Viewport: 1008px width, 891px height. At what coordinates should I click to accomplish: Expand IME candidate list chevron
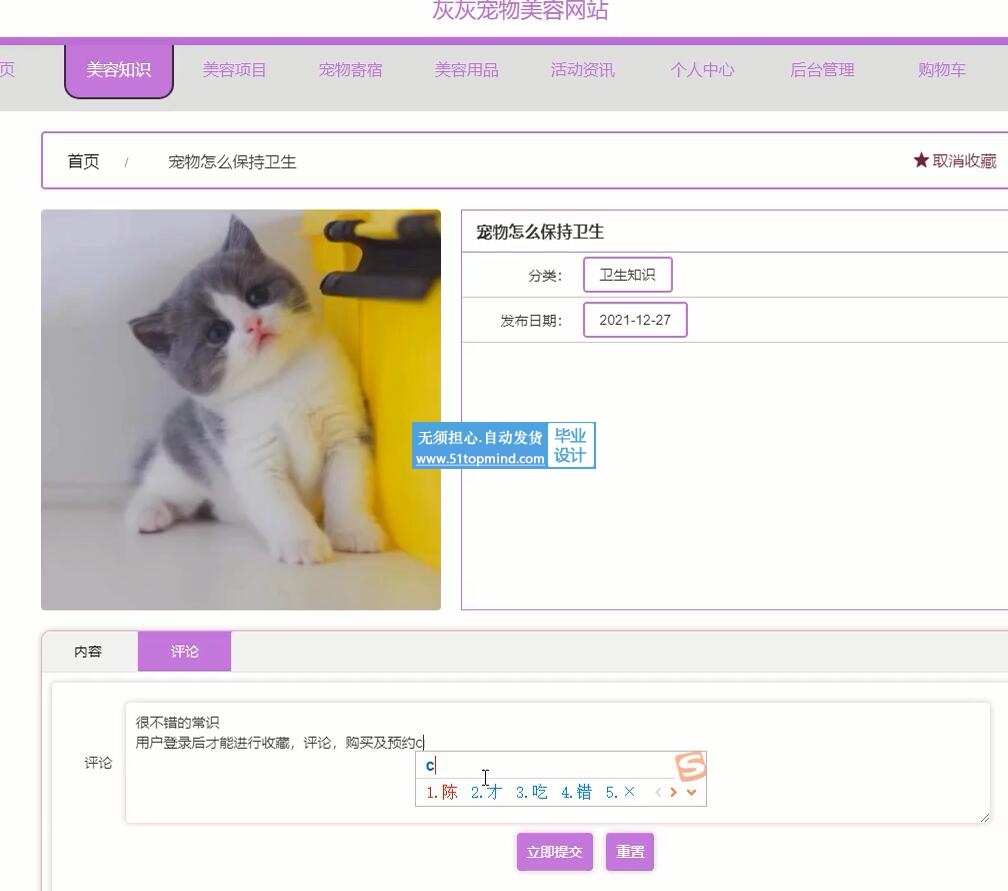point(692,792)
